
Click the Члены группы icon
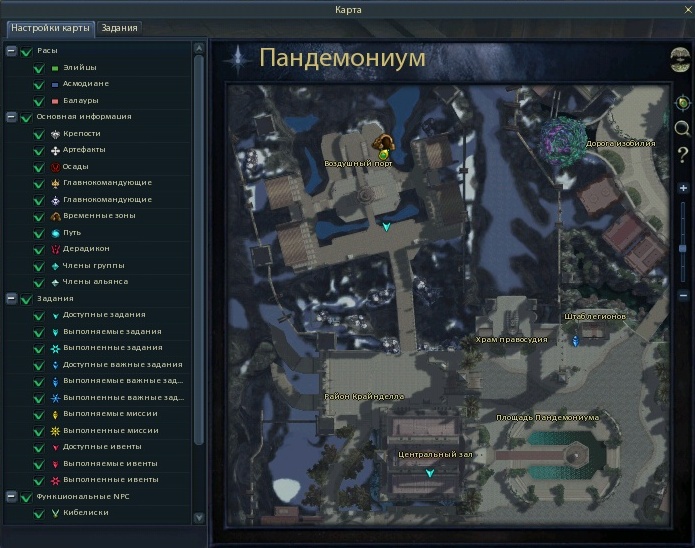(x=55, y=266)
